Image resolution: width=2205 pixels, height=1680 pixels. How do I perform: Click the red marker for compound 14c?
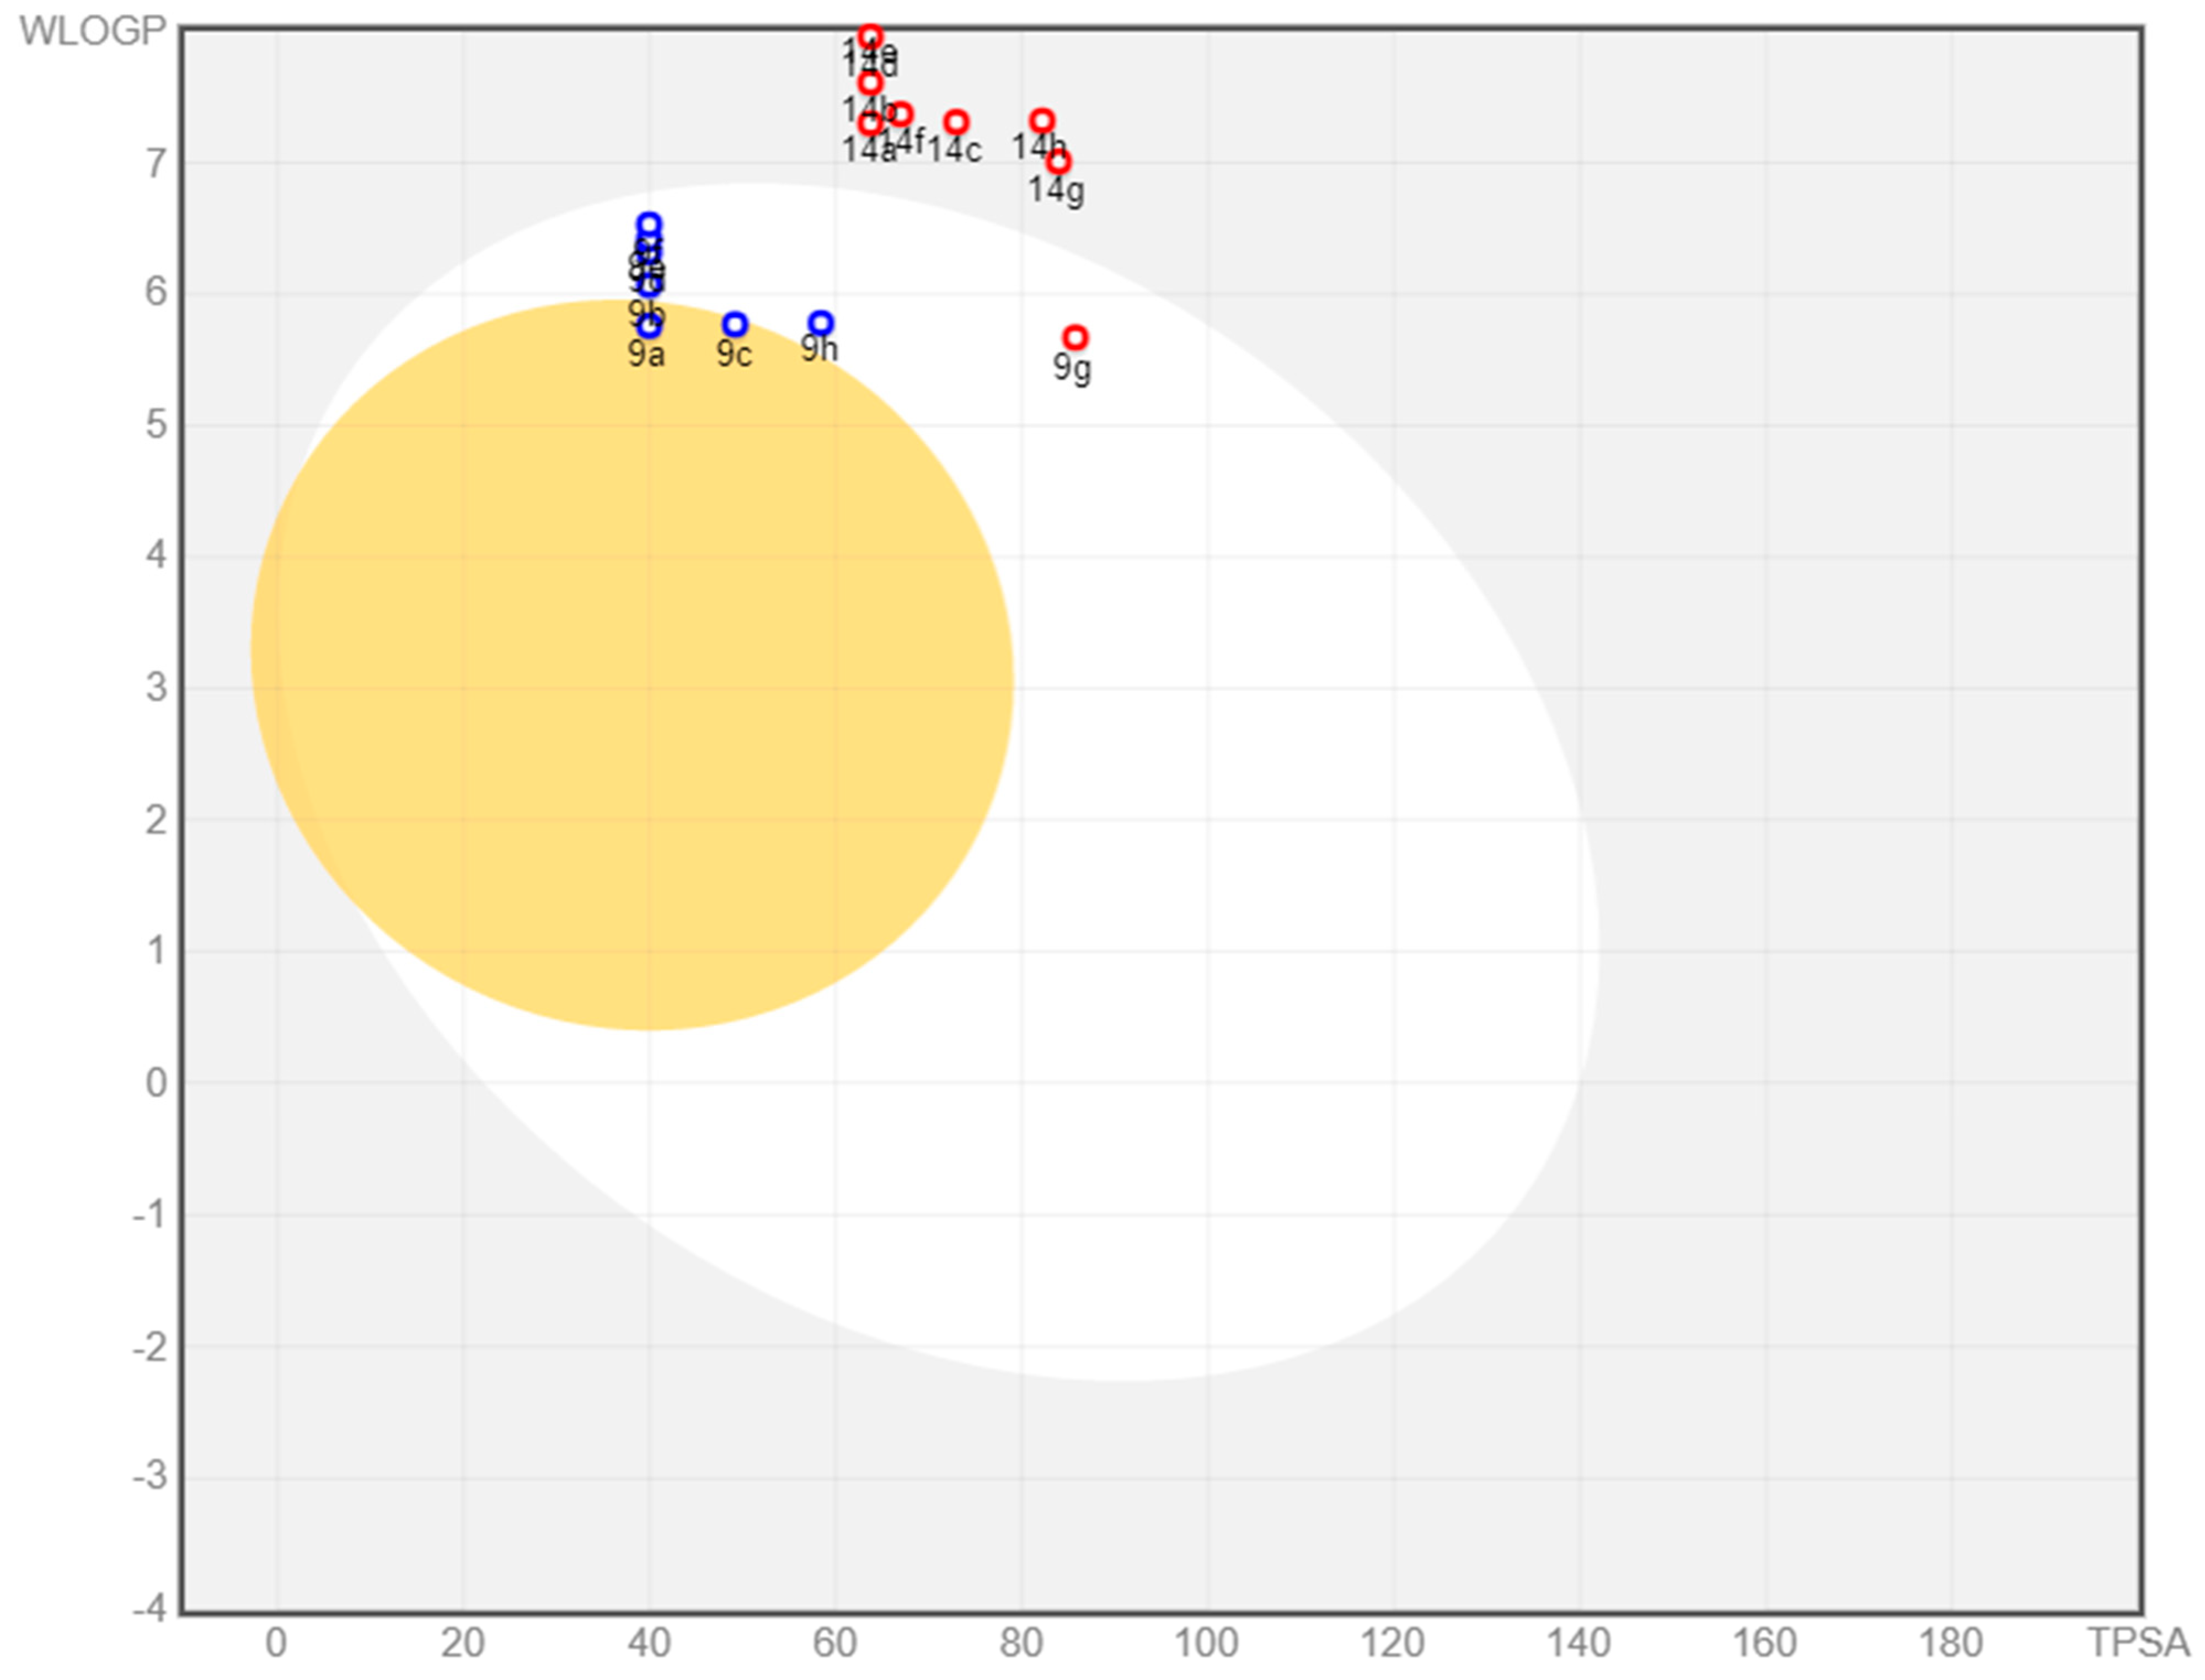click(956, 122)
